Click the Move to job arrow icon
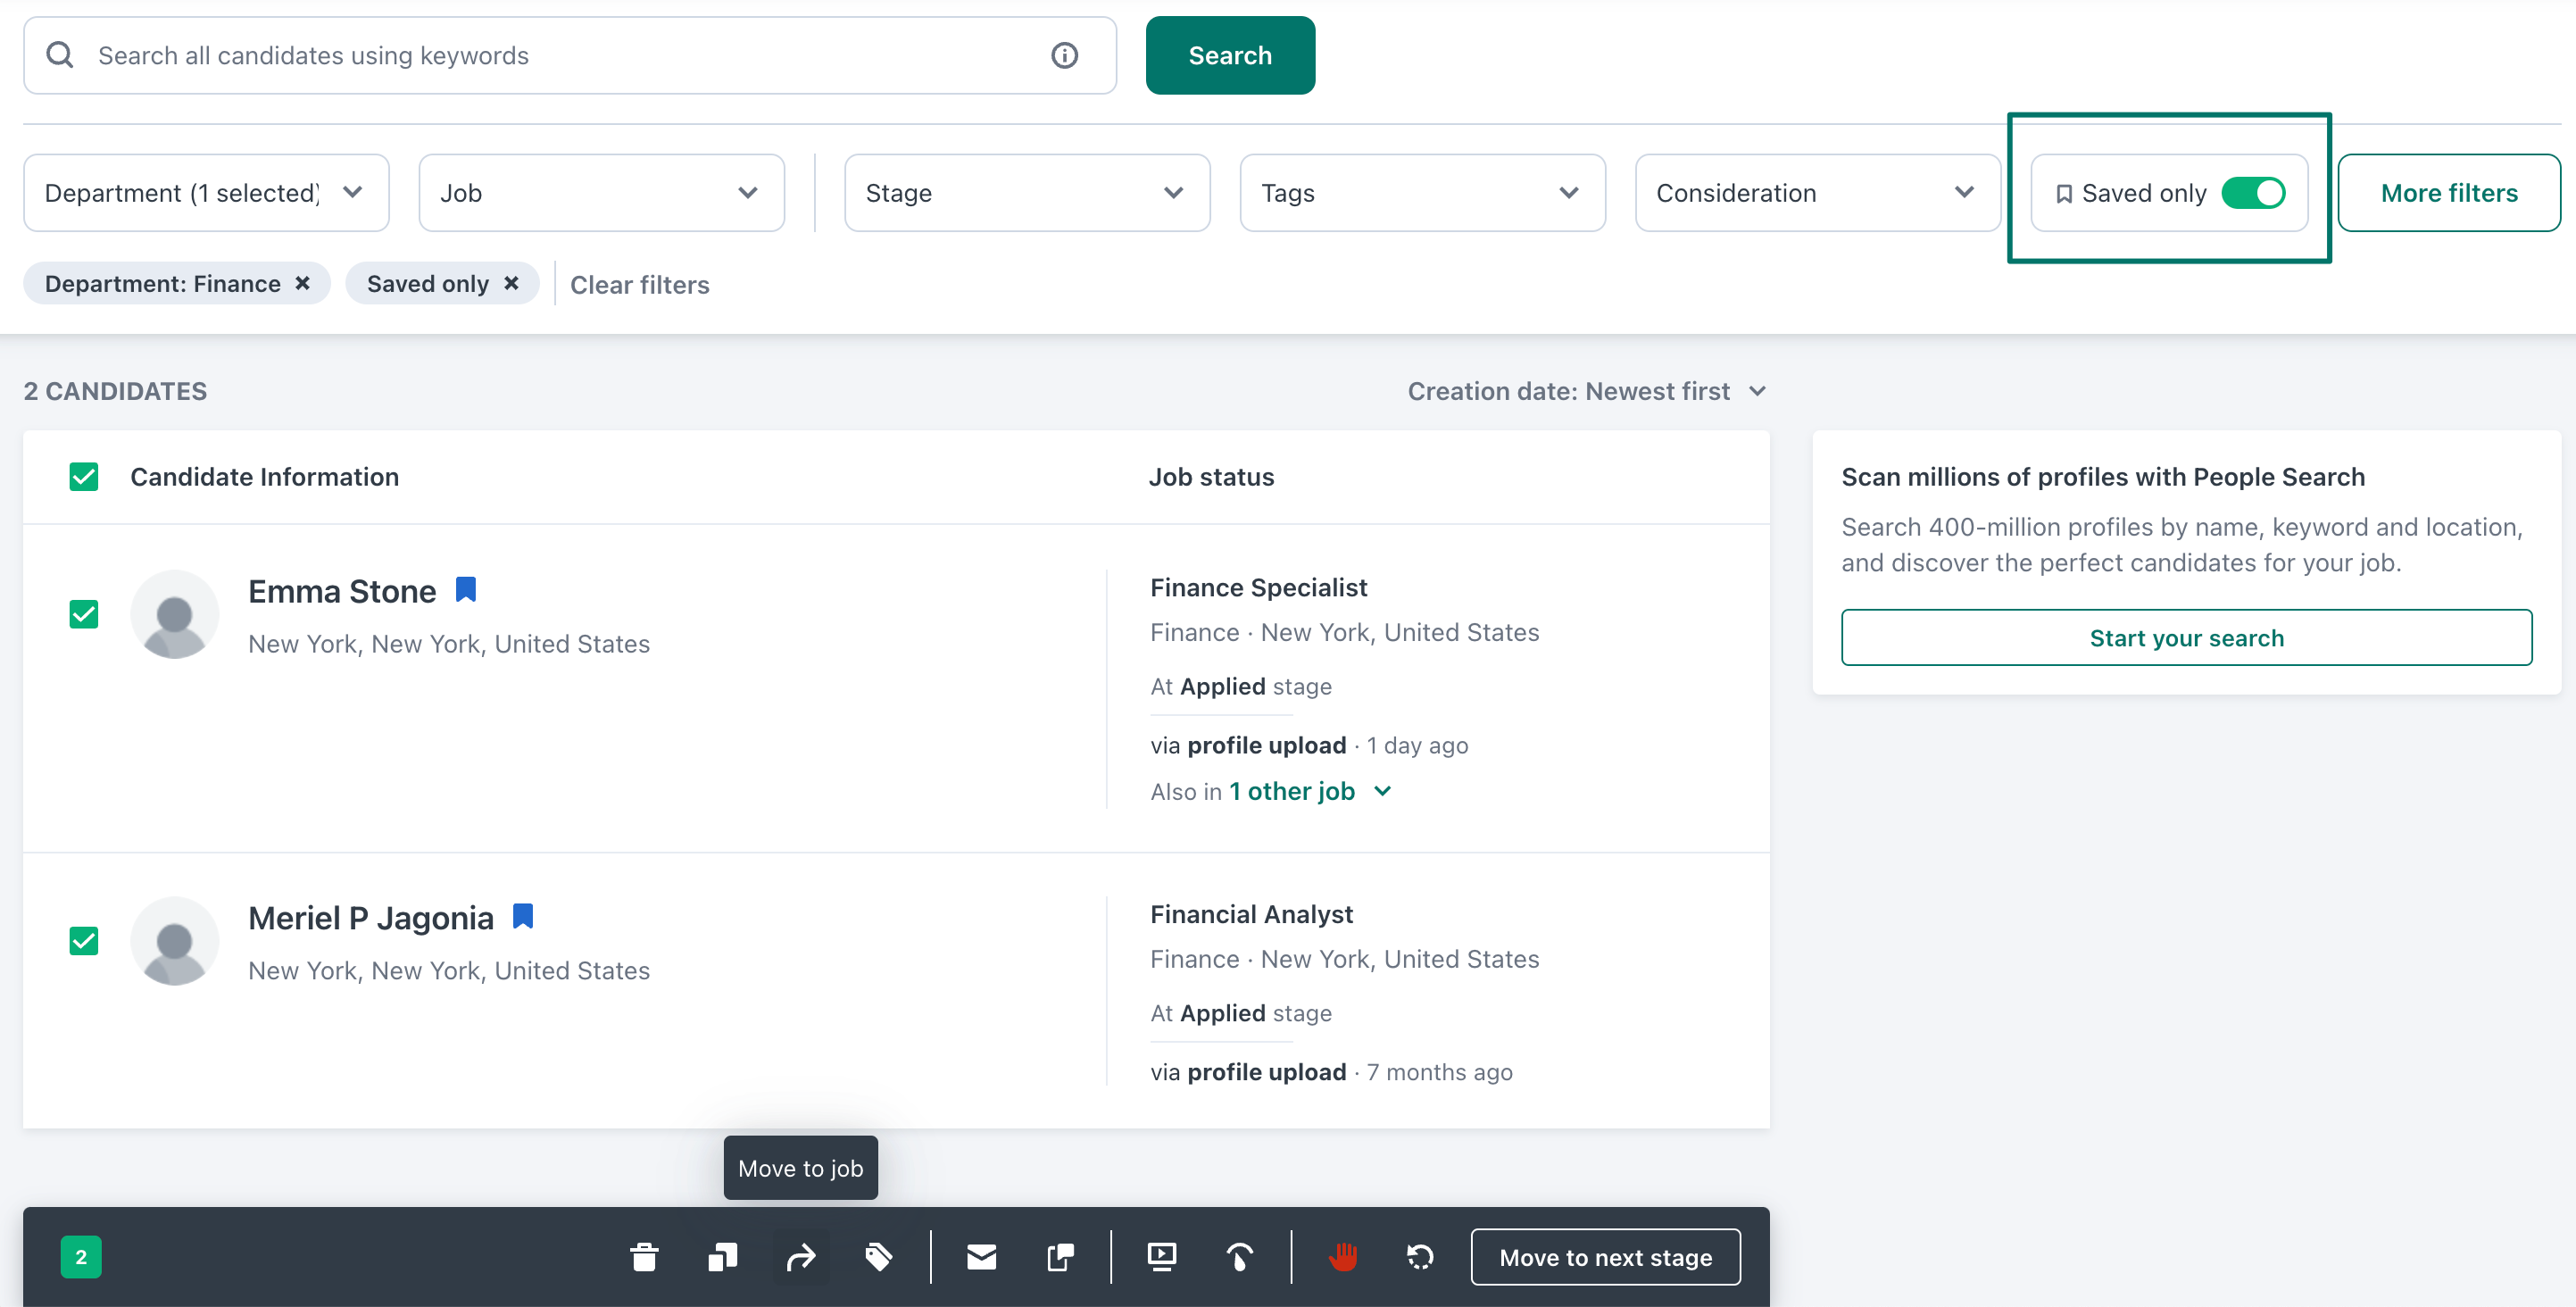The width and height of the screenshot is (2576, 1307). 801,1257
